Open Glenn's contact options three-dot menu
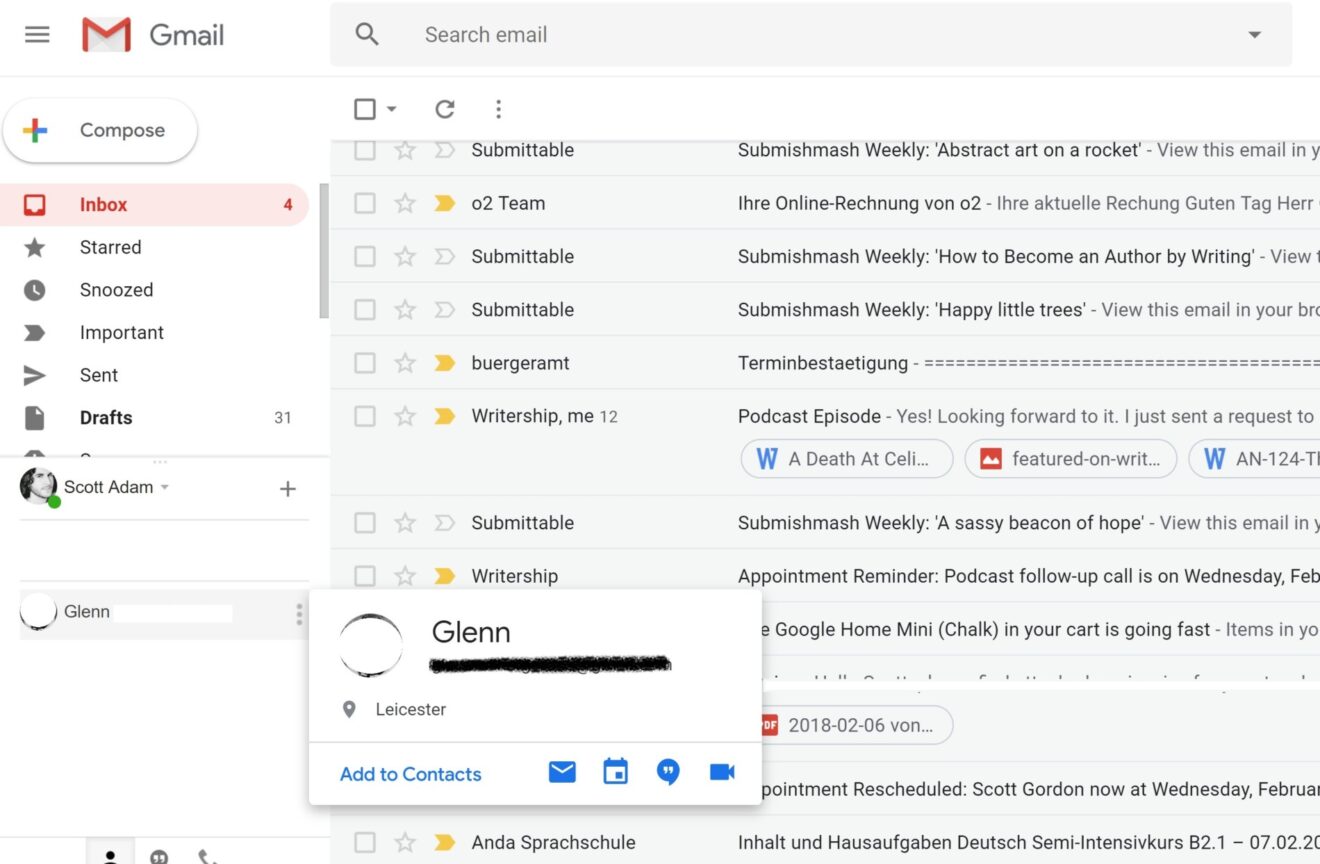1320x864 pixels. (298, 614)
